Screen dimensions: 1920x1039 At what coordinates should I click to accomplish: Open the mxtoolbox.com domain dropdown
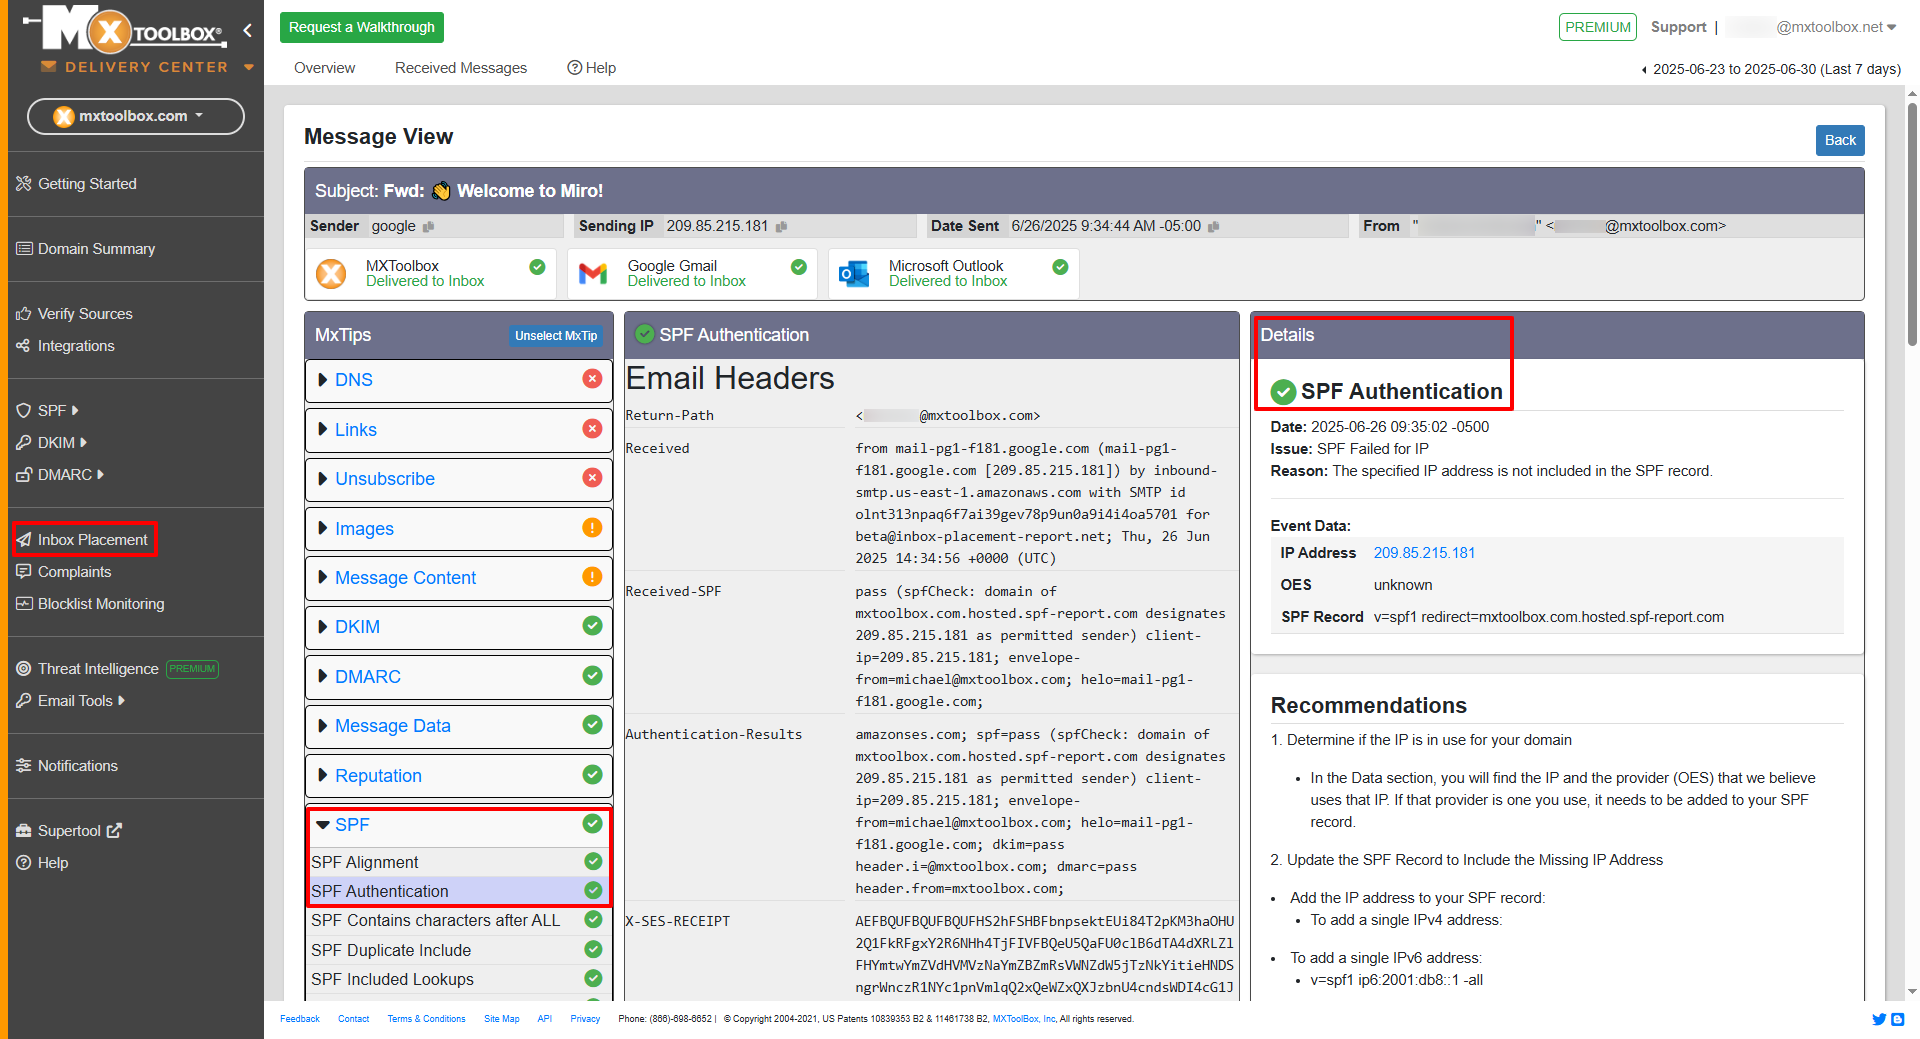tap(135, 116)
